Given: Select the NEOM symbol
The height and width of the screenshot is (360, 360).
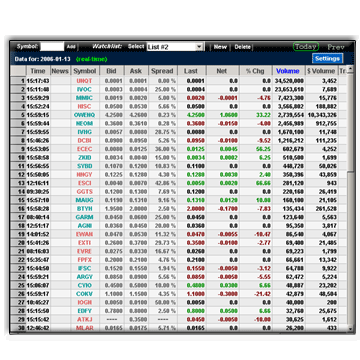Looking at the screenshot, I should click(84, 124).
